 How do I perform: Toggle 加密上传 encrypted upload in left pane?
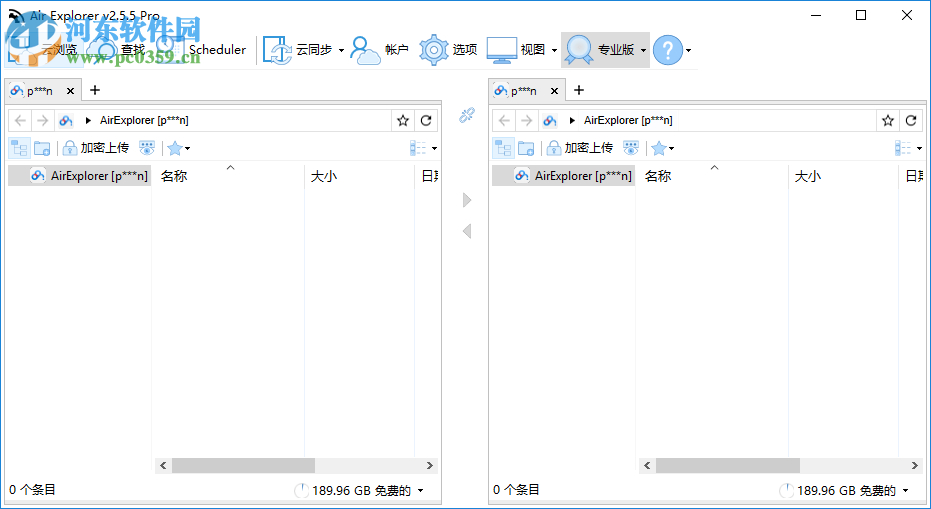click(96, 148)
